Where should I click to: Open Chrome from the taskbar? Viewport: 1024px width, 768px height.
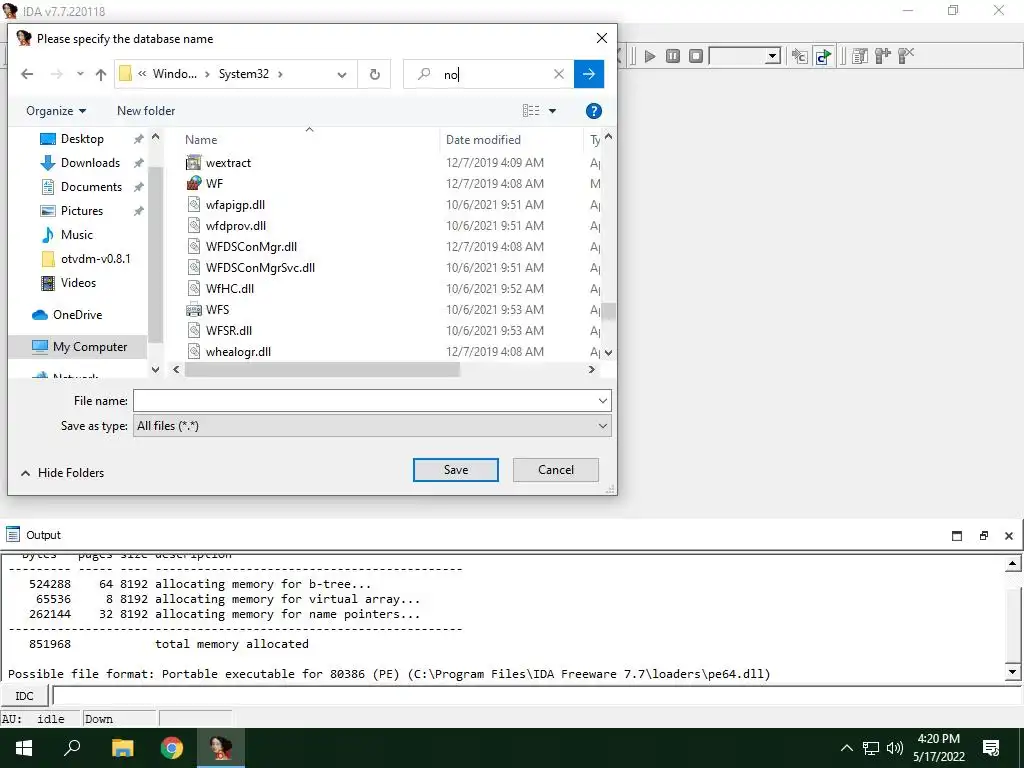(172, 748)
